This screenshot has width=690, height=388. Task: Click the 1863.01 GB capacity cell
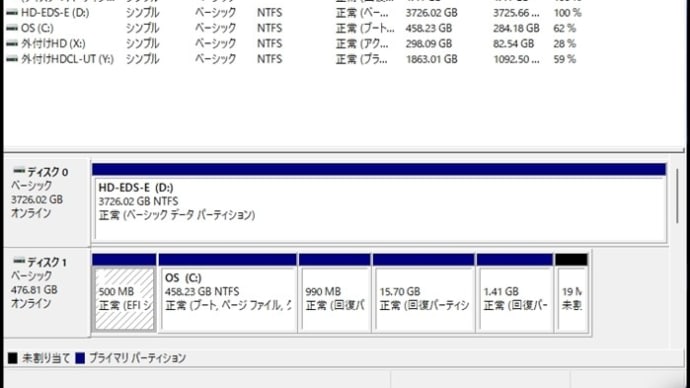pos(431,59)
